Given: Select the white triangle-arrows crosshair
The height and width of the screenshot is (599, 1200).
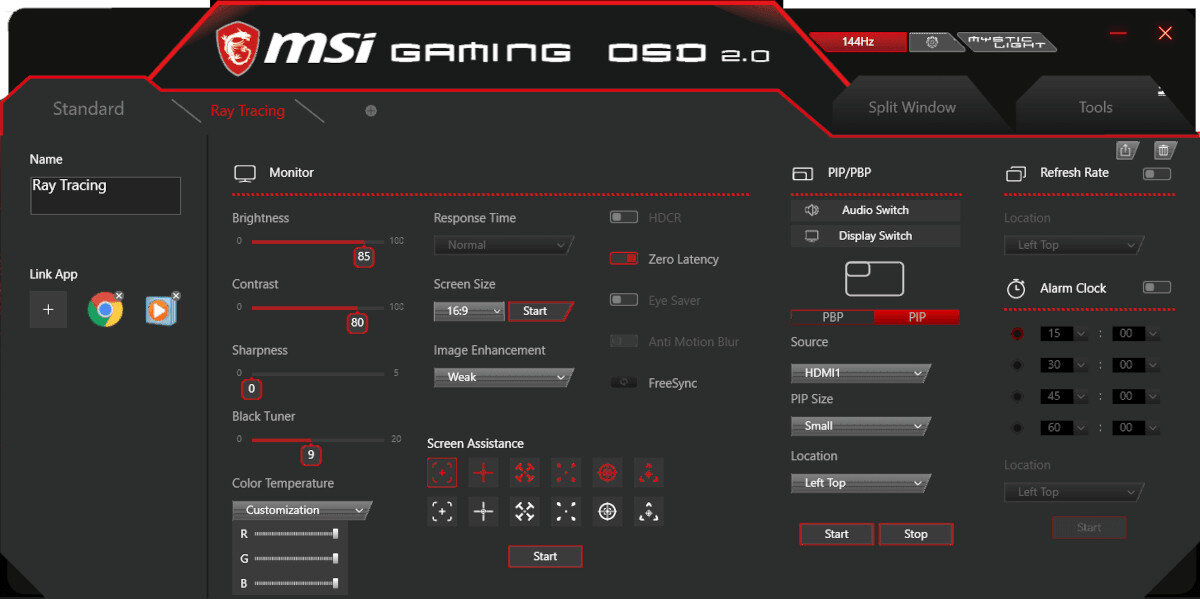Looking at the screenshot, I should pyautogui.click(x=649, y=512).
